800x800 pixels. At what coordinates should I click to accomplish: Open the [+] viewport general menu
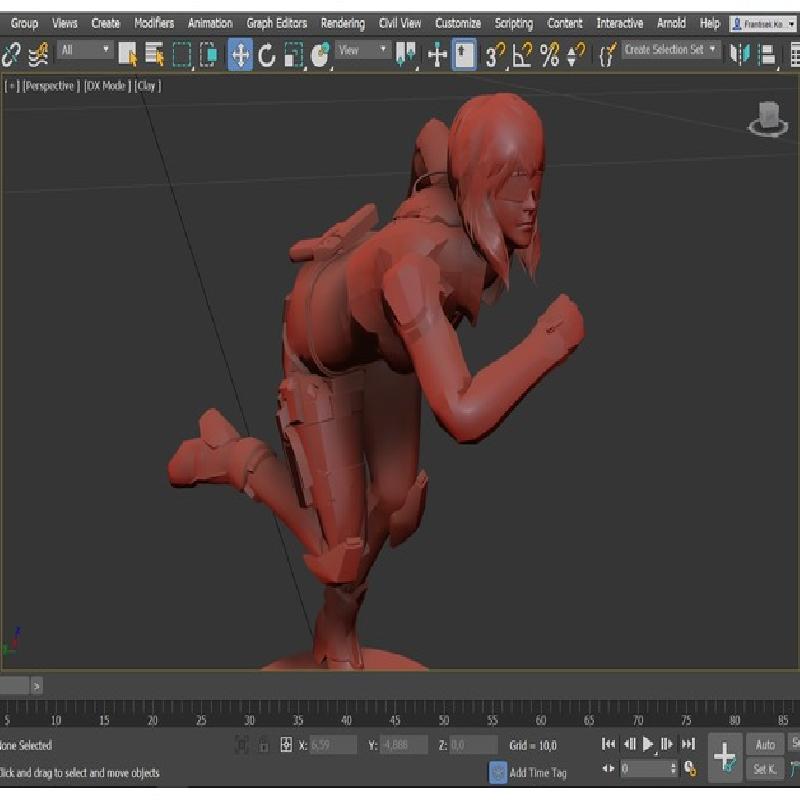click(12, 86)
